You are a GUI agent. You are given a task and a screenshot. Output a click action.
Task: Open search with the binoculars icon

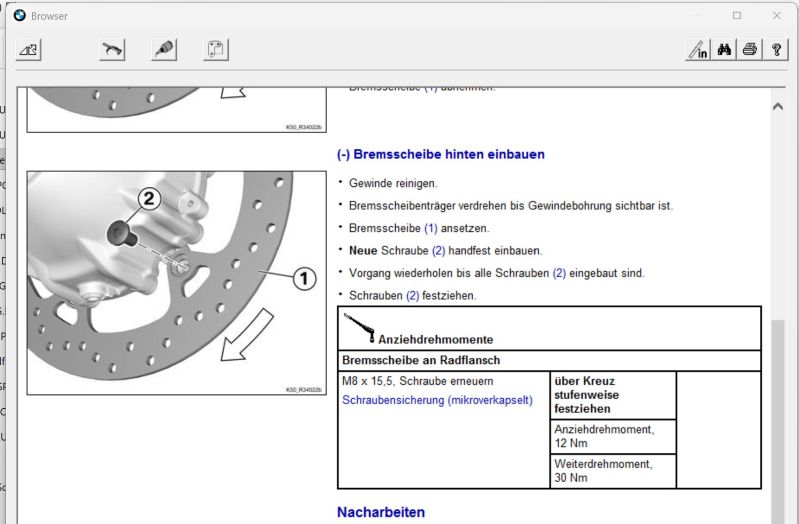724,49
